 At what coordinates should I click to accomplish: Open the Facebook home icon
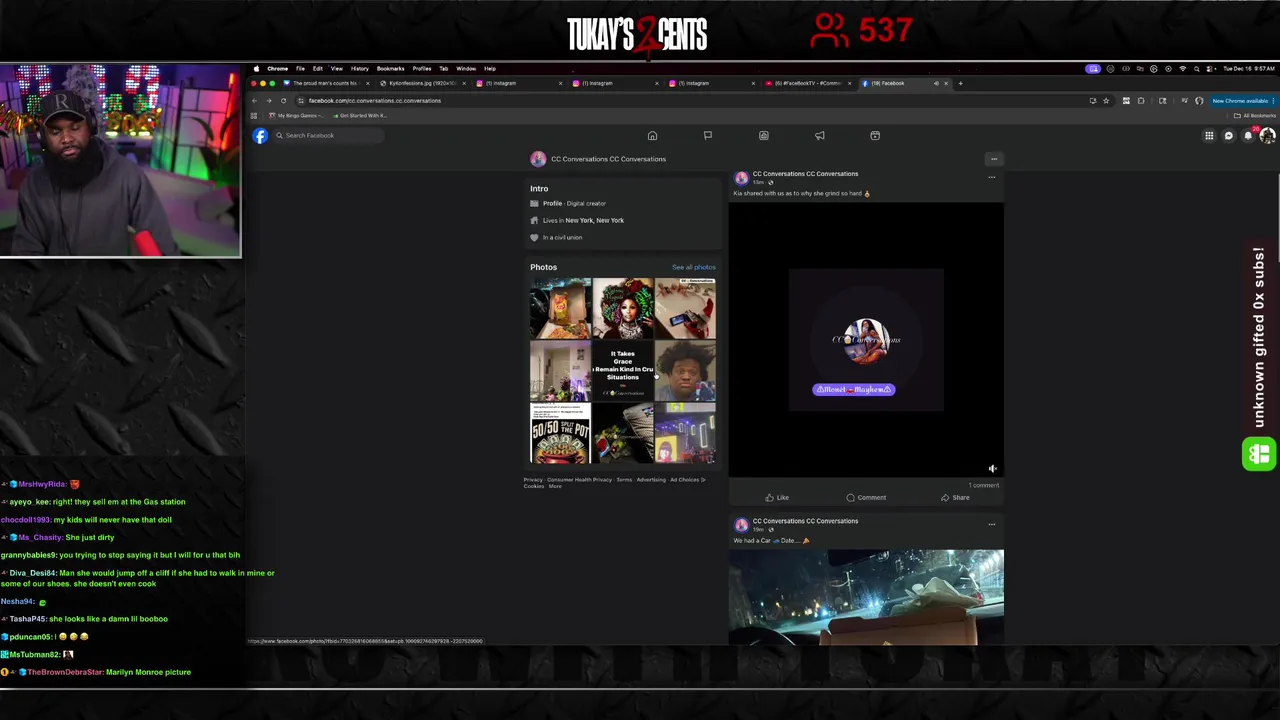tap(652, 135)
